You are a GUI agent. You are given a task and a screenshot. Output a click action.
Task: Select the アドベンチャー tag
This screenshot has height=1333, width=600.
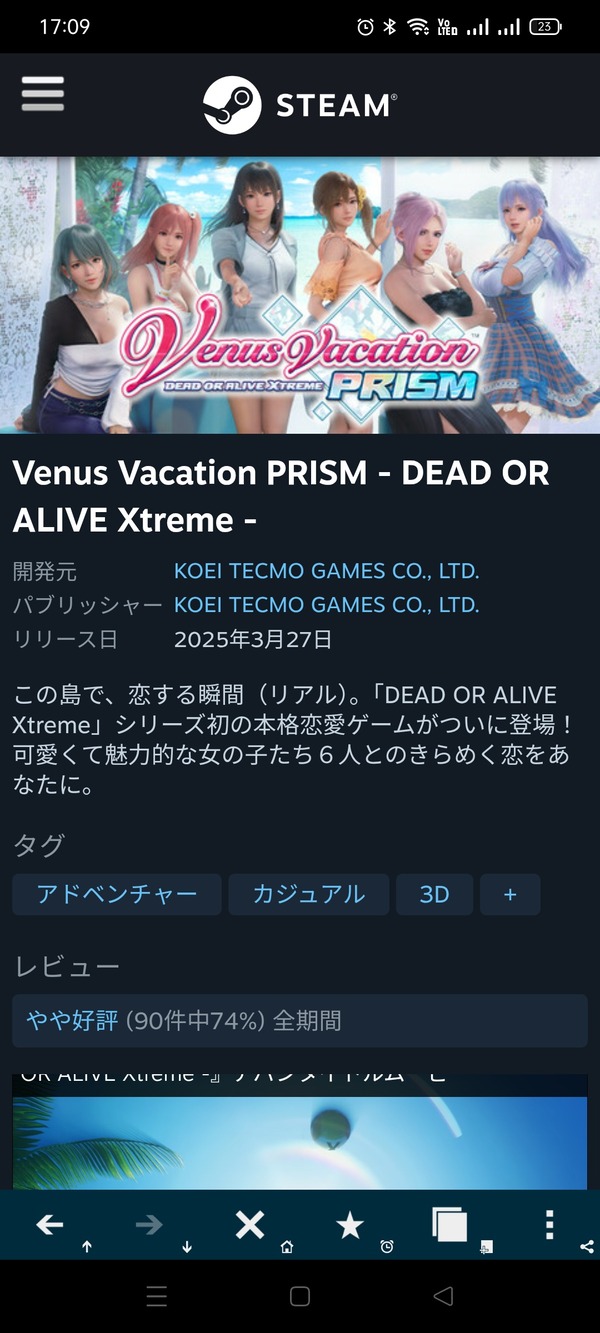pyautogui.click(x=117, y=894)
